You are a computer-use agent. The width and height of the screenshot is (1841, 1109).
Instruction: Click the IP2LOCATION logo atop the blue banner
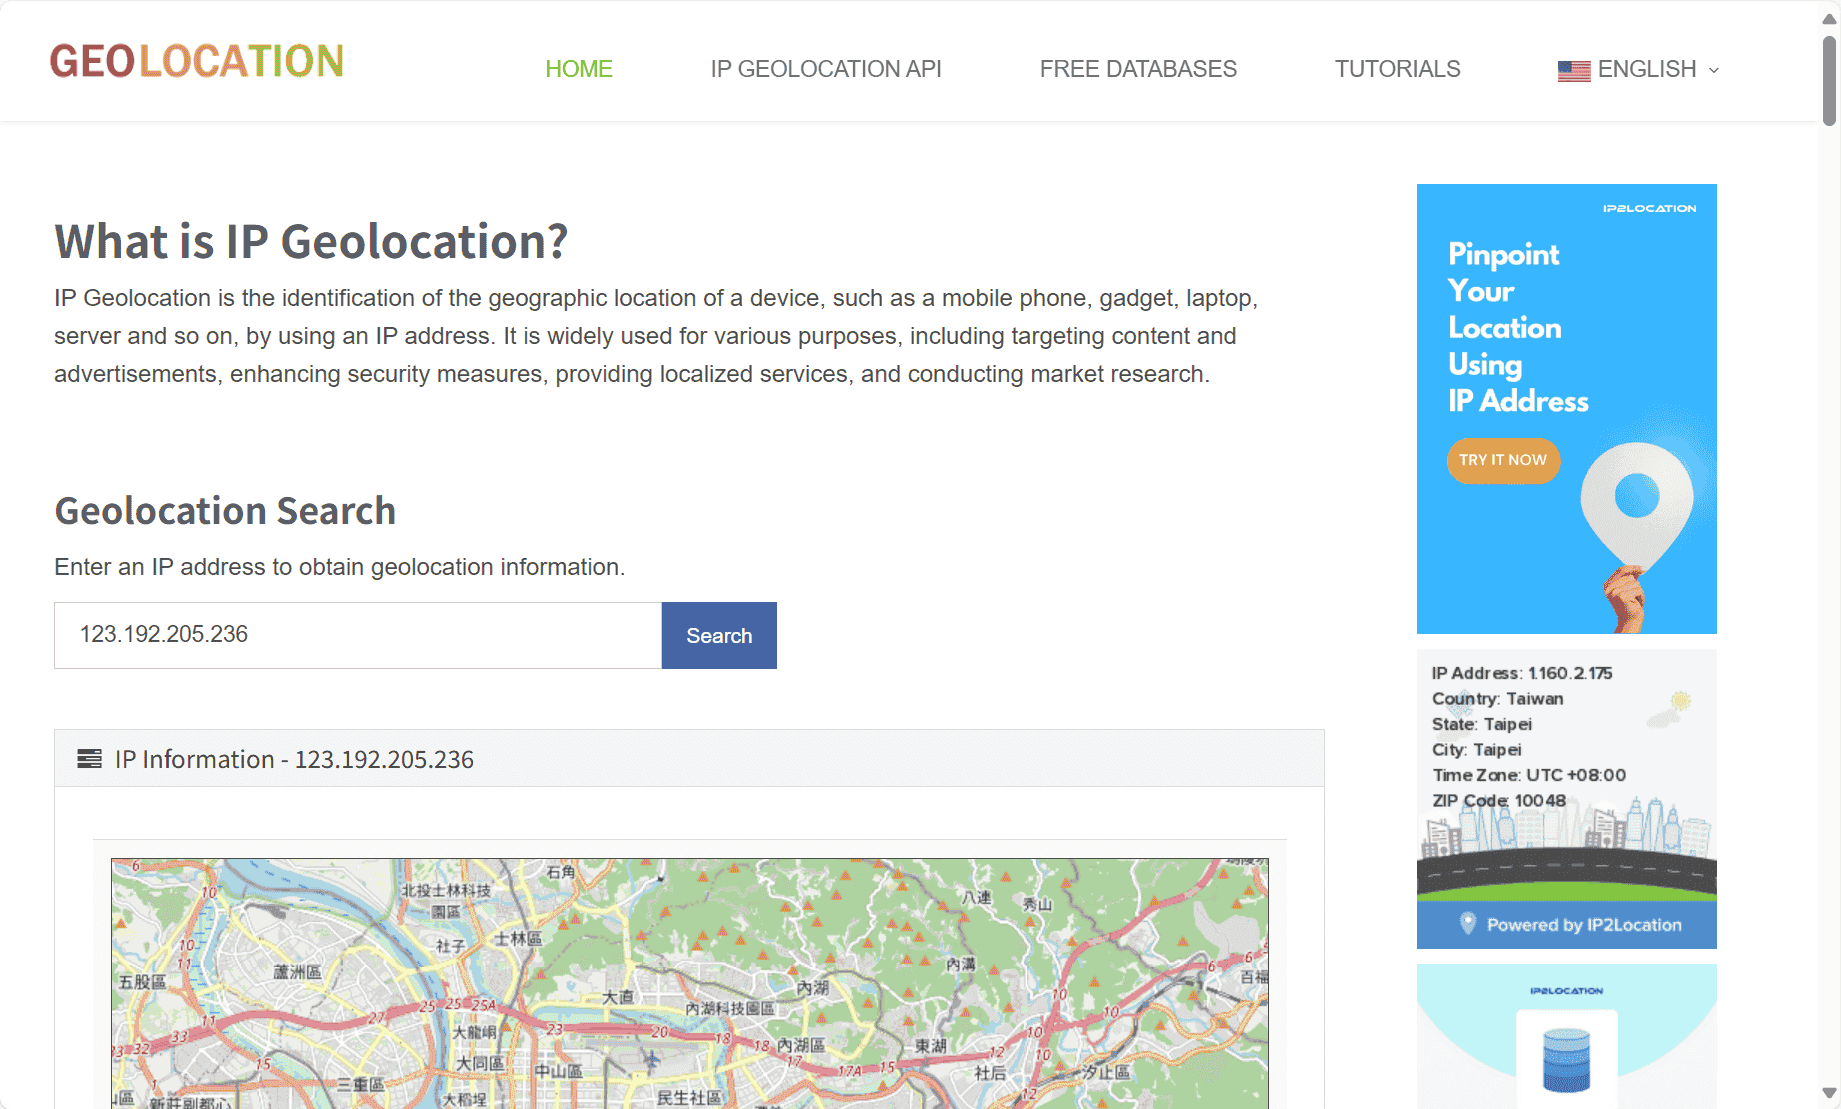(x=1648, y=208)
